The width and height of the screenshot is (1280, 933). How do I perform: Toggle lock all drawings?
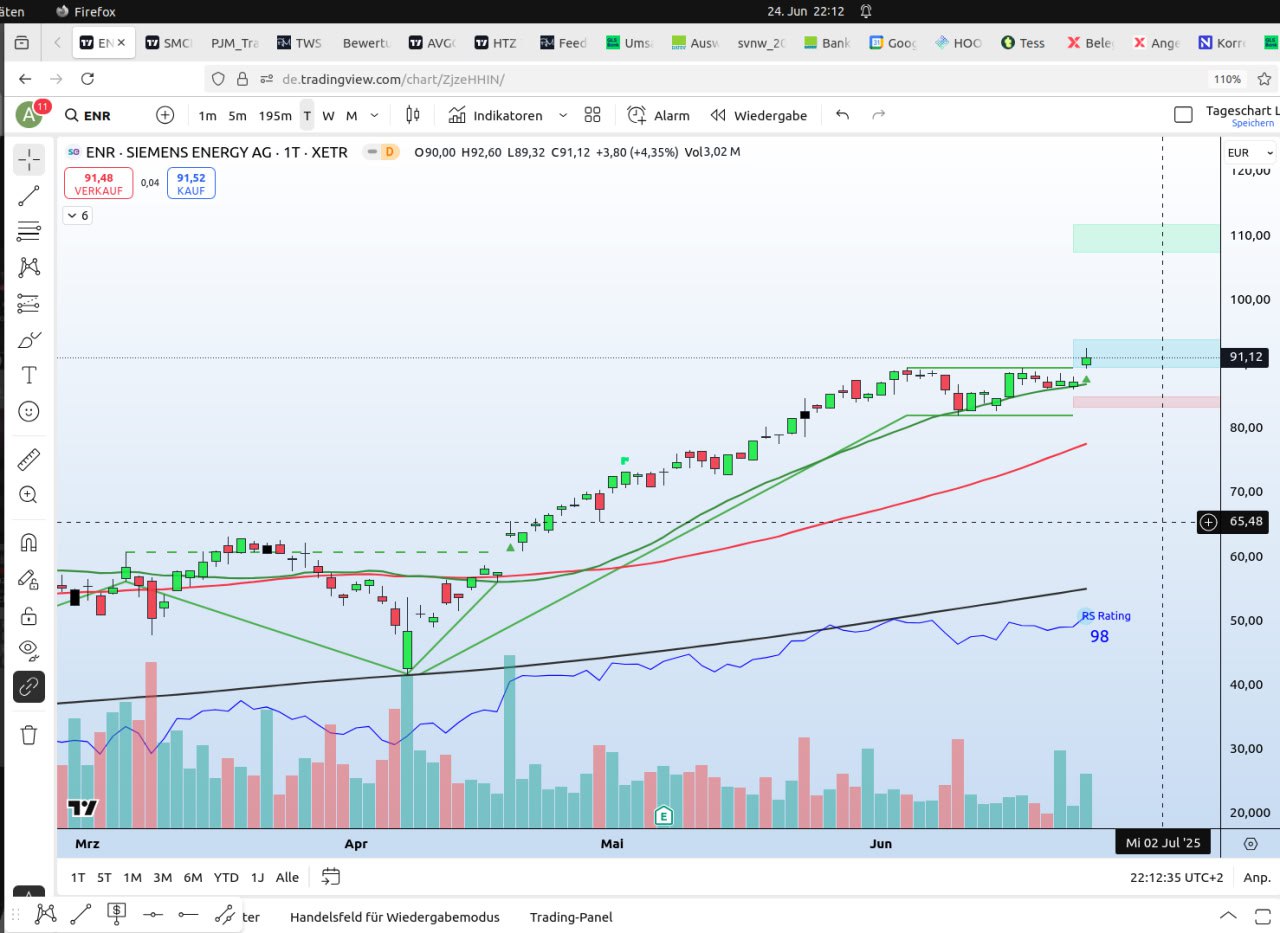29,615
